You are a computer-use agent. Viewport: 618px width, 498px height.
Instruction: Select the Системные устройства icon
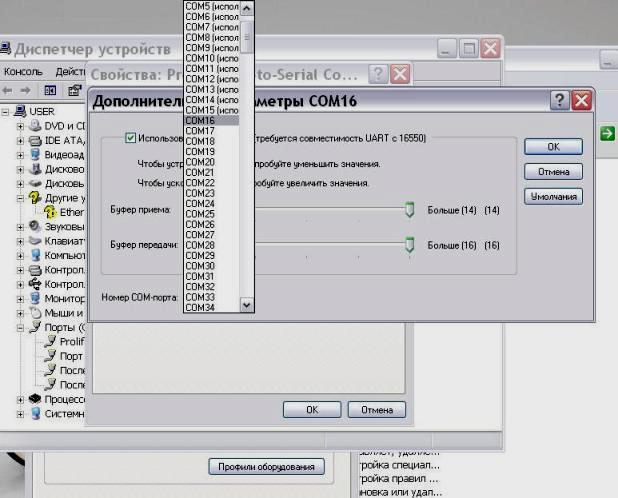[x=35, y=414]
